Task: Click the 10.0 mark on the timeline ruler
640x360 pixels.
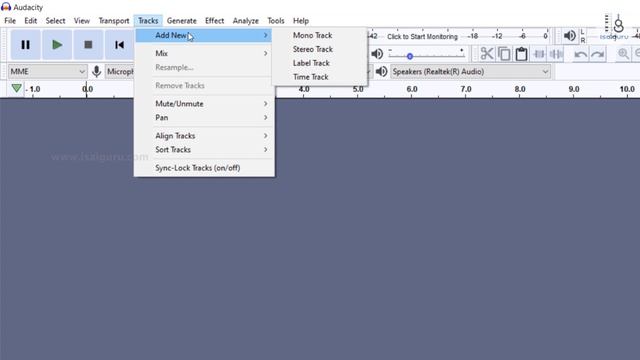Action: coord(627,89)
